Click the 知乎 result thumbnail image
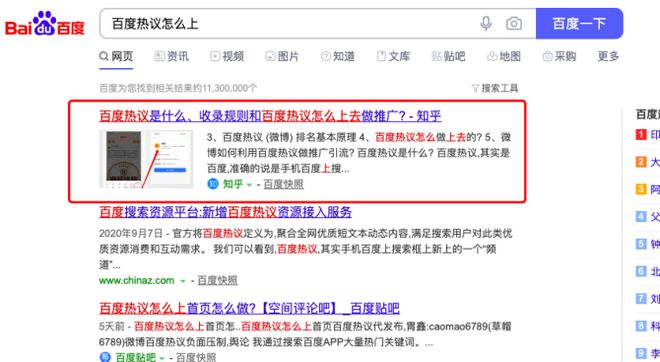Image resolution: width=660 pixels, height=362 pixels. click(146, 159)
